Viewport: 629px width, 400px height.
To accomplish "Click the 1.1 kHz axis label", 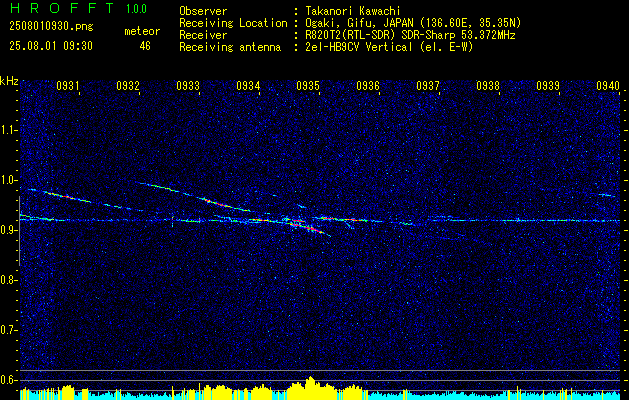I will 9,130.
